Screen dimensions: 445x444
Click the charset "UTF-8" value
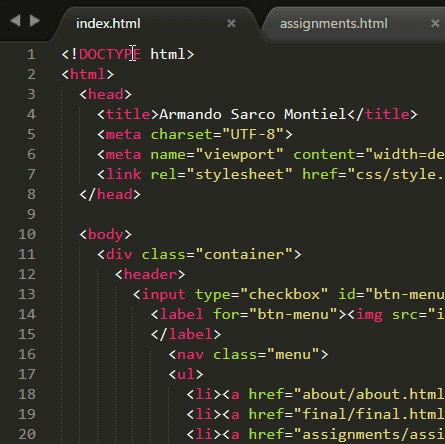pos(253,134)
